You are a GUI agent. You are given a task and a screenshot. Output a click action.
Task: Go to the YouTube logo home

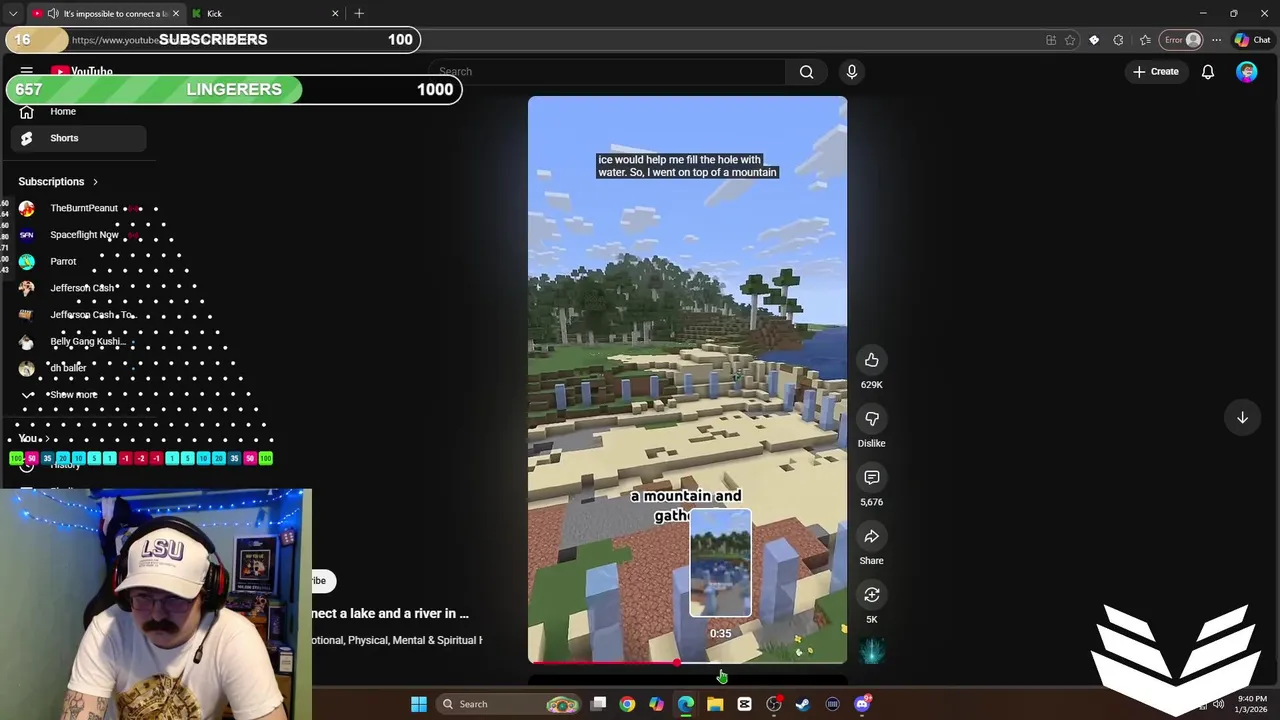(82, 72)
